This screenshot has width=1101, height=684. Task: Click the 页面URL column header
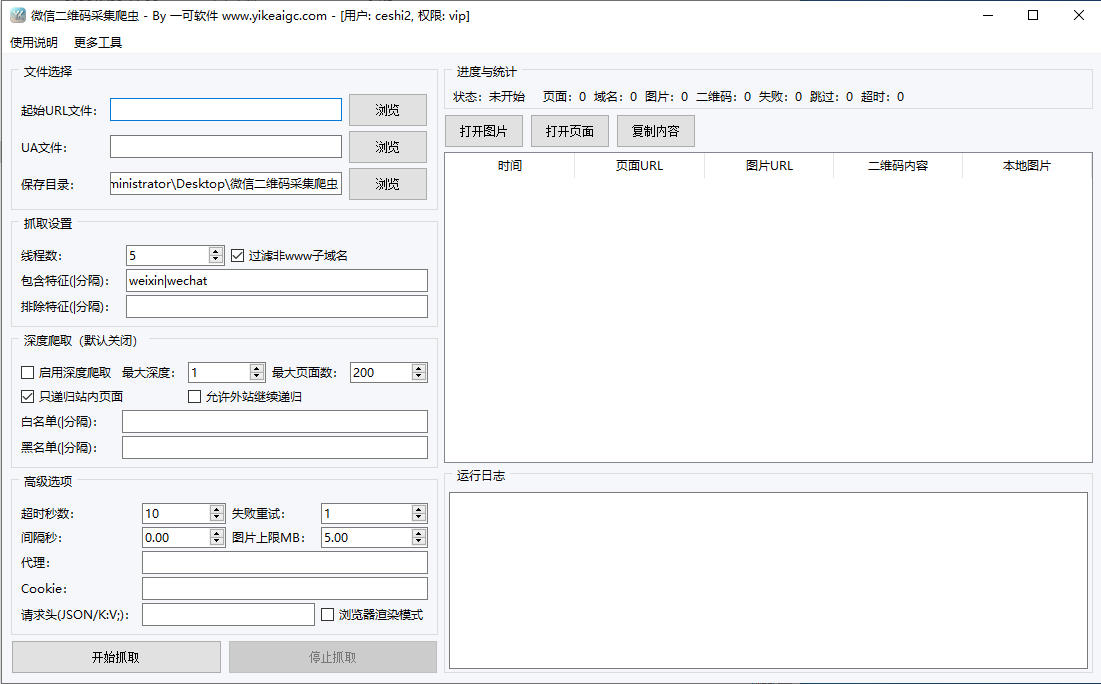(x=639, y=166)
